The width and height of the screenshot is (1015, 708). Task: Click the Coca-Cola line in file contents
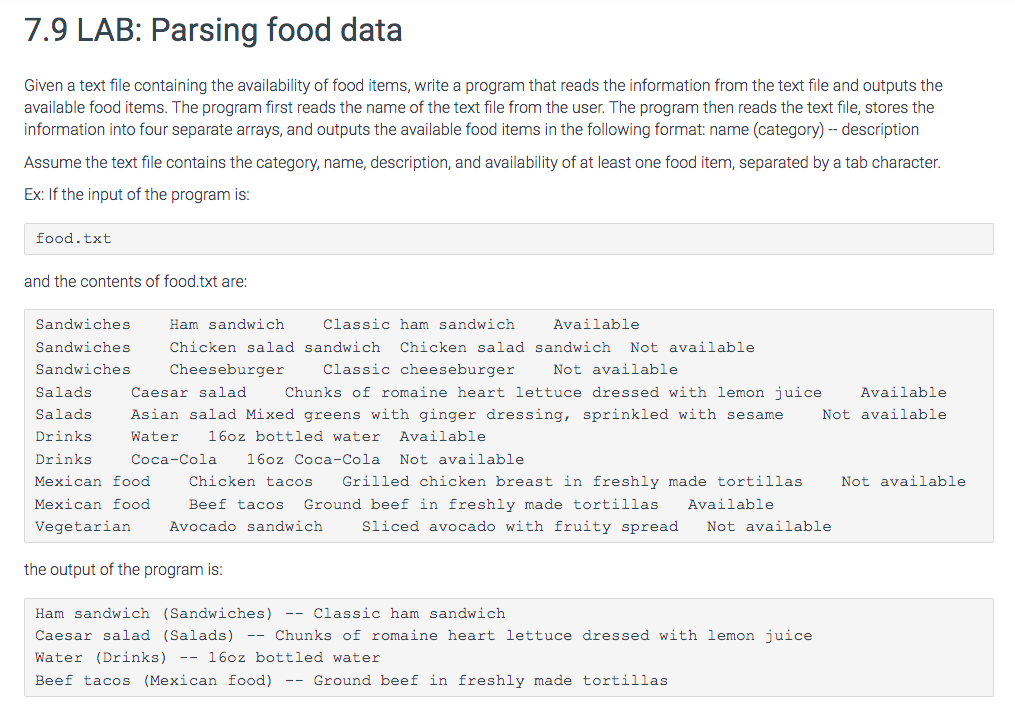click(280, 459)
